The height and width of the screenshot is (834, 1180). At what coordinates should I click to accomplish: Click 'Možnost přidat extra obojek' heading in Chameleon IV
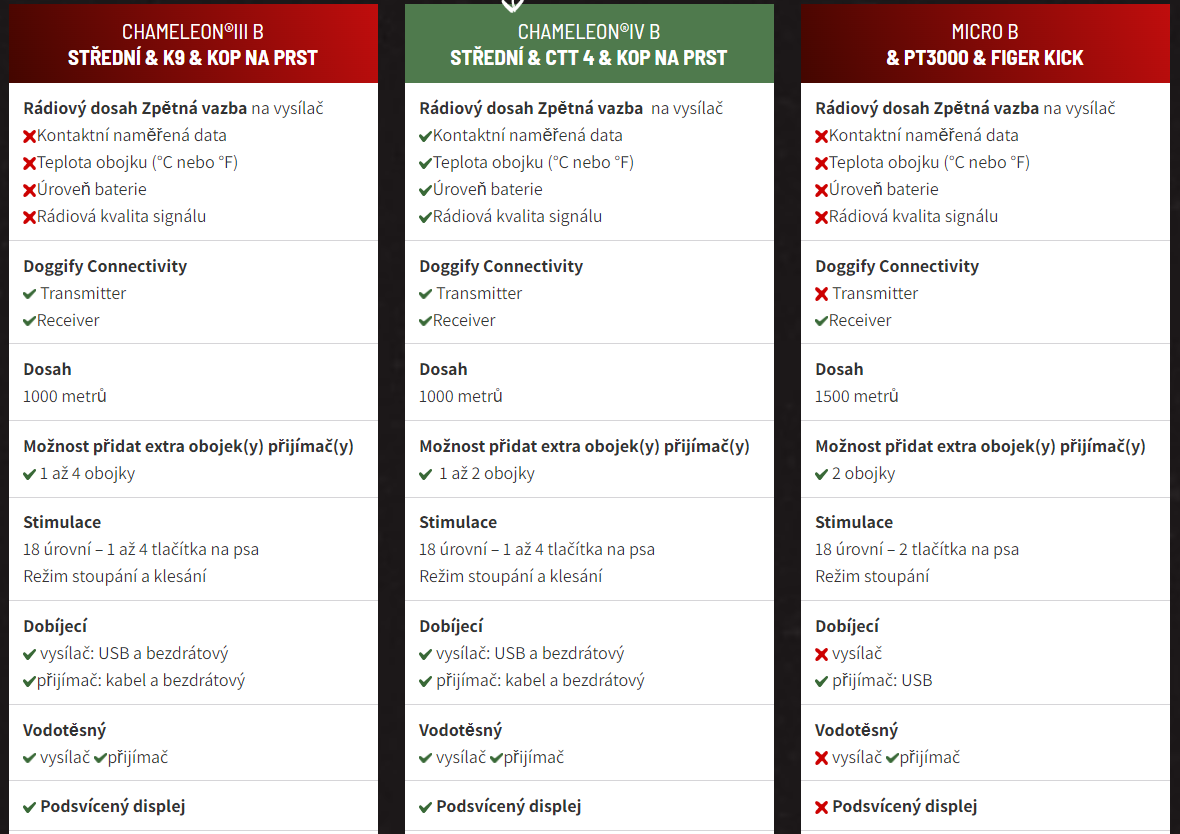point(584,446)
